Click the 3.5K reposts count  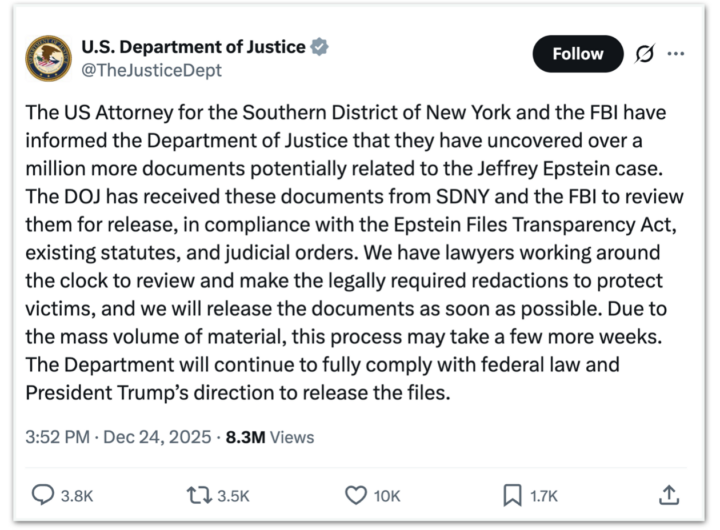[x=235, y=495]
